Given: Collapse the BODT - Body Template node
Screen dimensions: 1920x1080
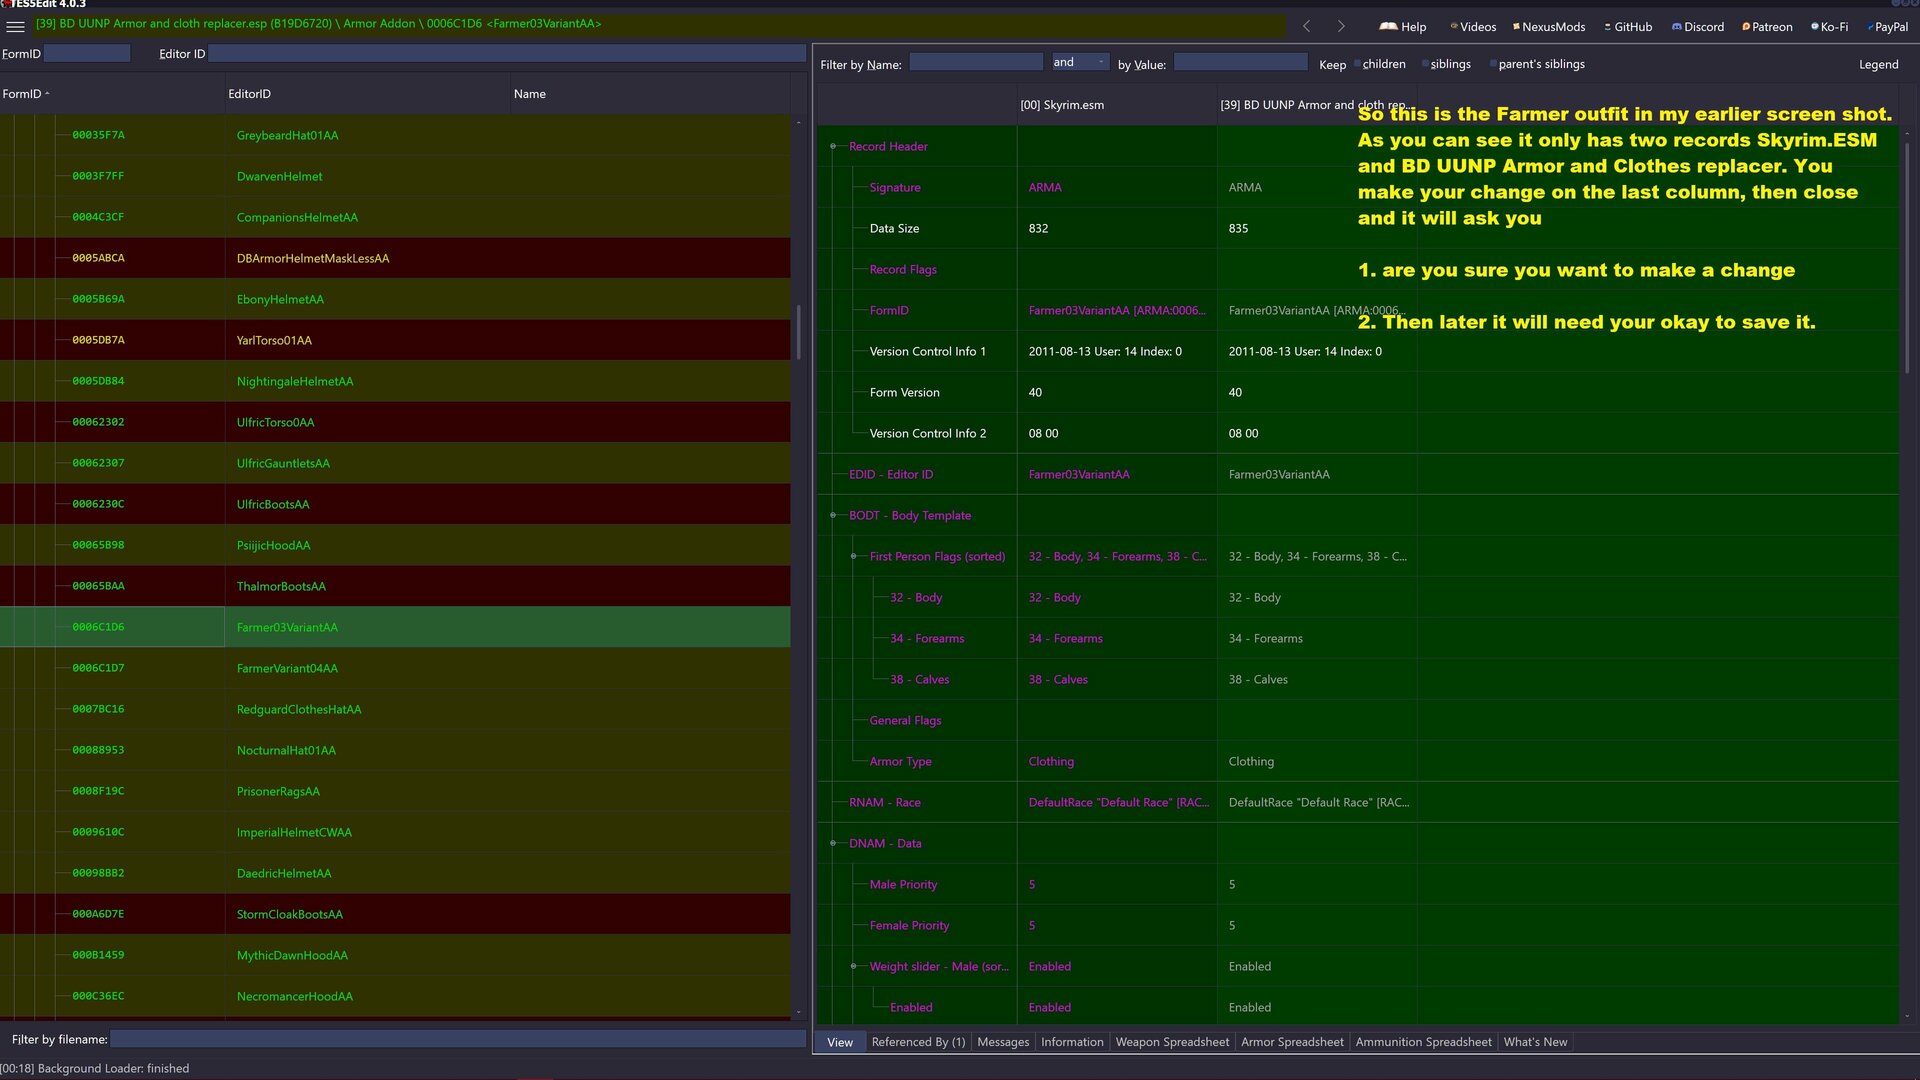Looking at the screenshot, I should pyautogui.click(x=833, y=516).
